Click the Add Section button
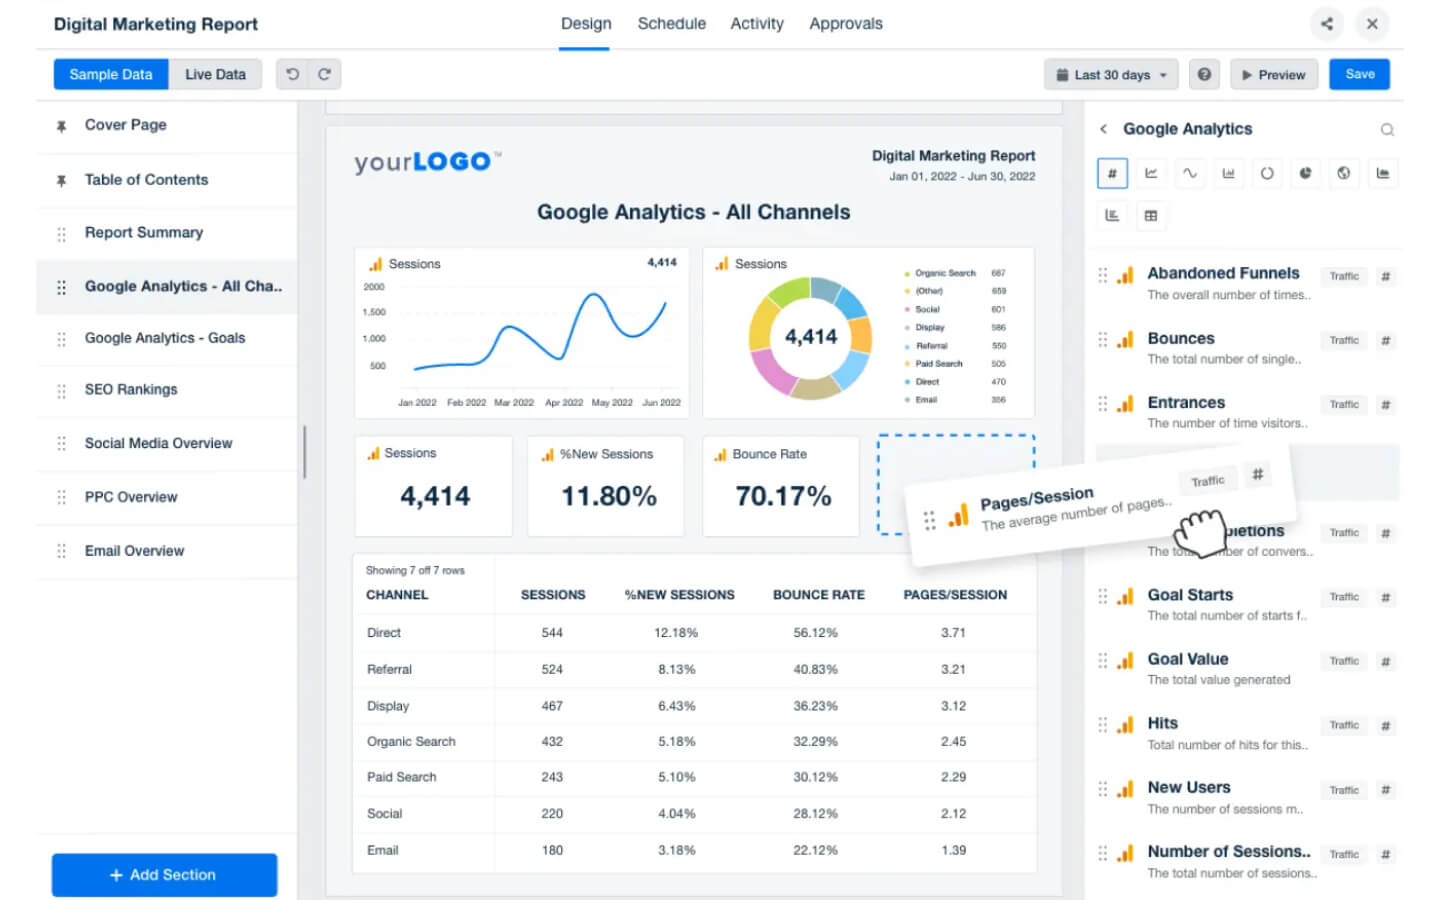 click(163, 874)
